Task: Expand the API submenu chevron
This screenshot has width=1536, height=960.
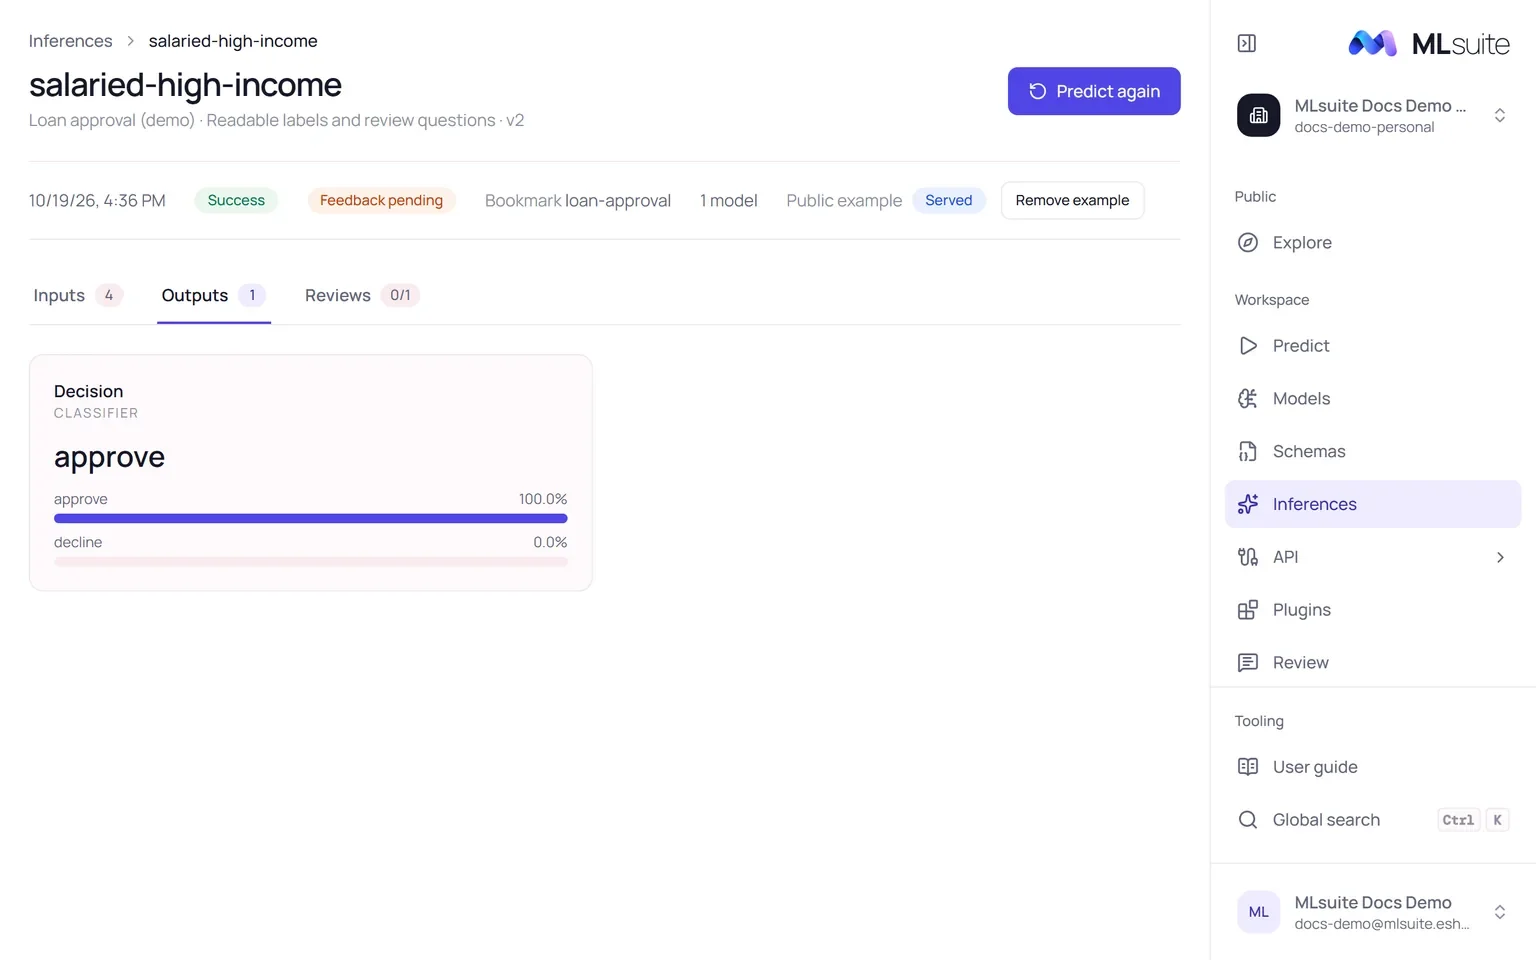Action: click(x=1500, y=557)
